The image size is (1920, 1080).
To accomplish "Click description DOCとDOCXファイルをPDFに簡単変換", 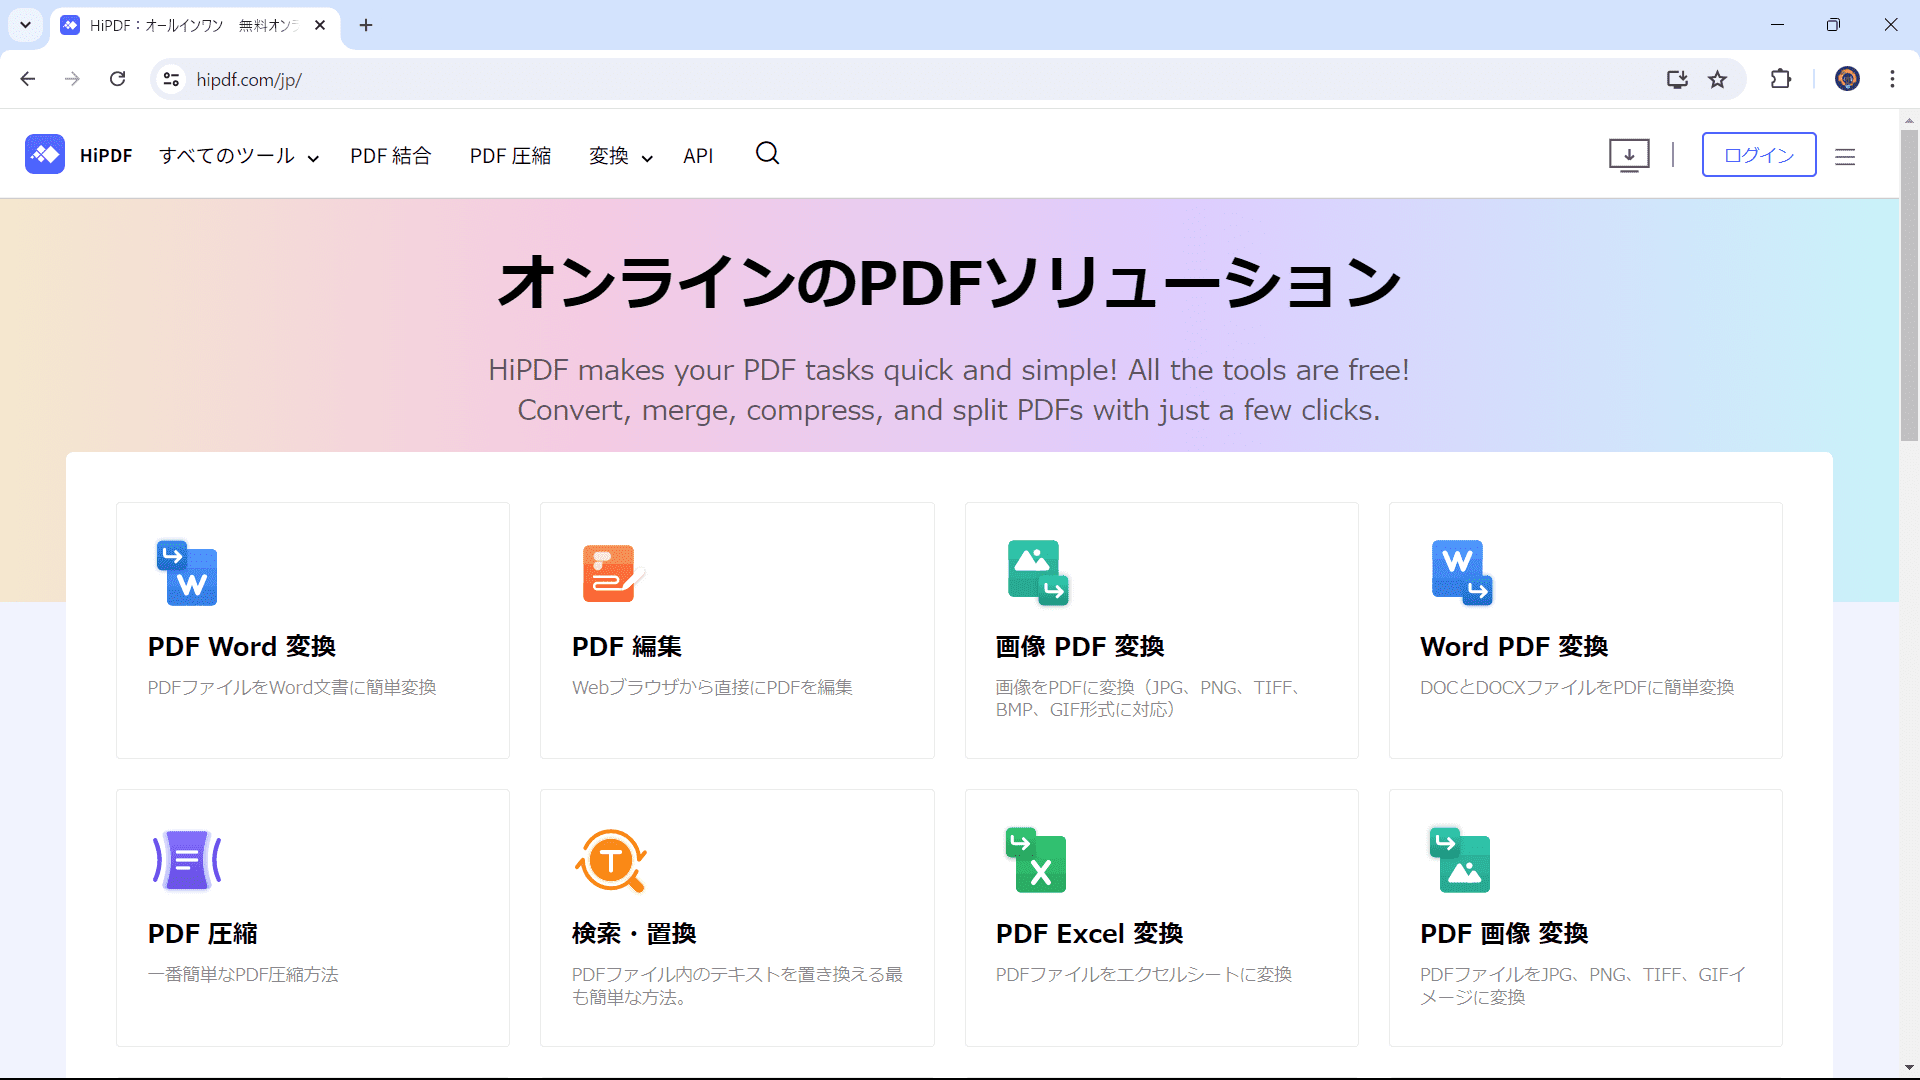I will (1577, 688).
